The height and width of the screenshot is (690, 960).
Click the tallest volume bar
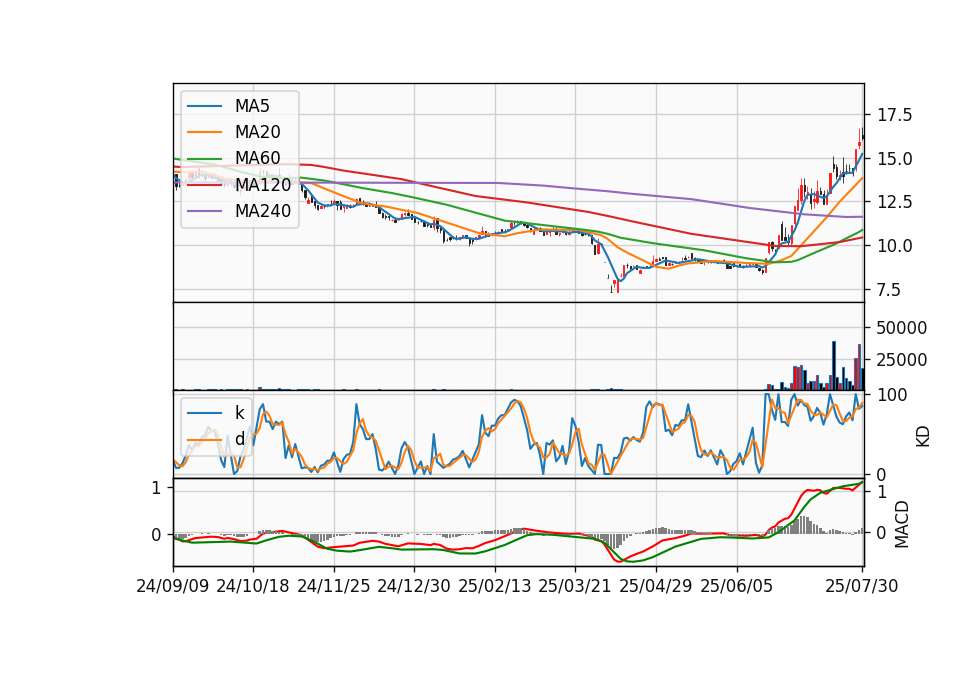pos(834,366)
